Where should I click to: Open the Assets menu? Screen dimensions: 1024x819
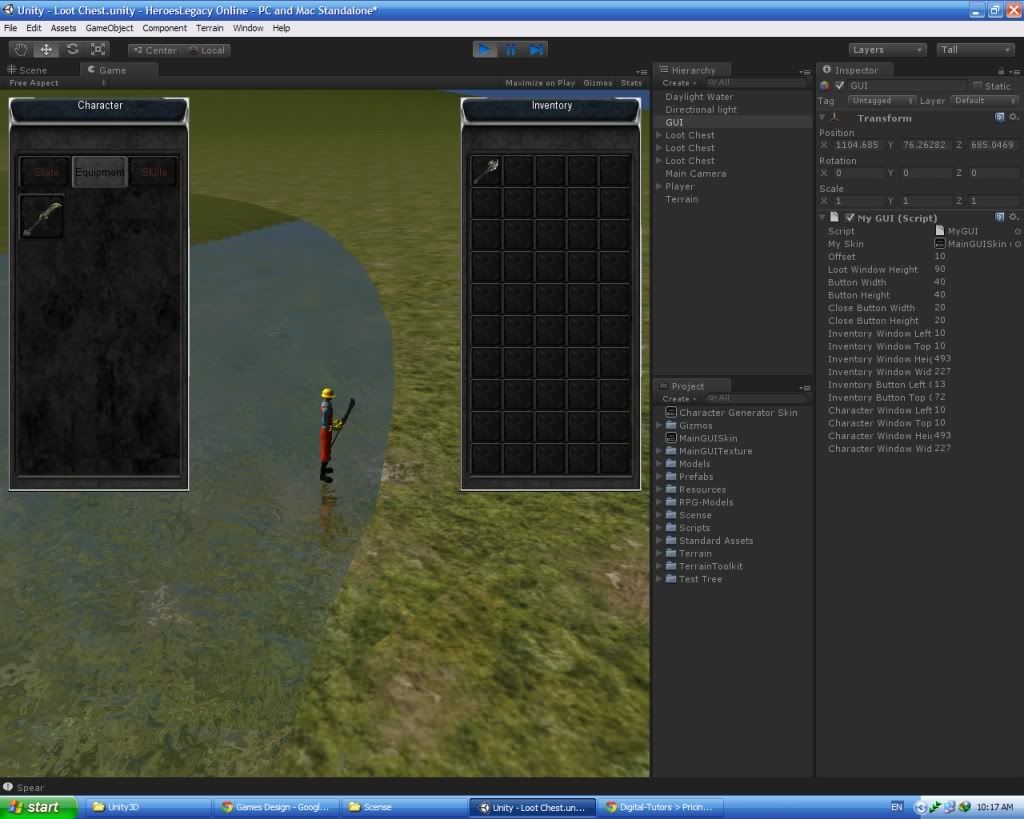point(63,28)
